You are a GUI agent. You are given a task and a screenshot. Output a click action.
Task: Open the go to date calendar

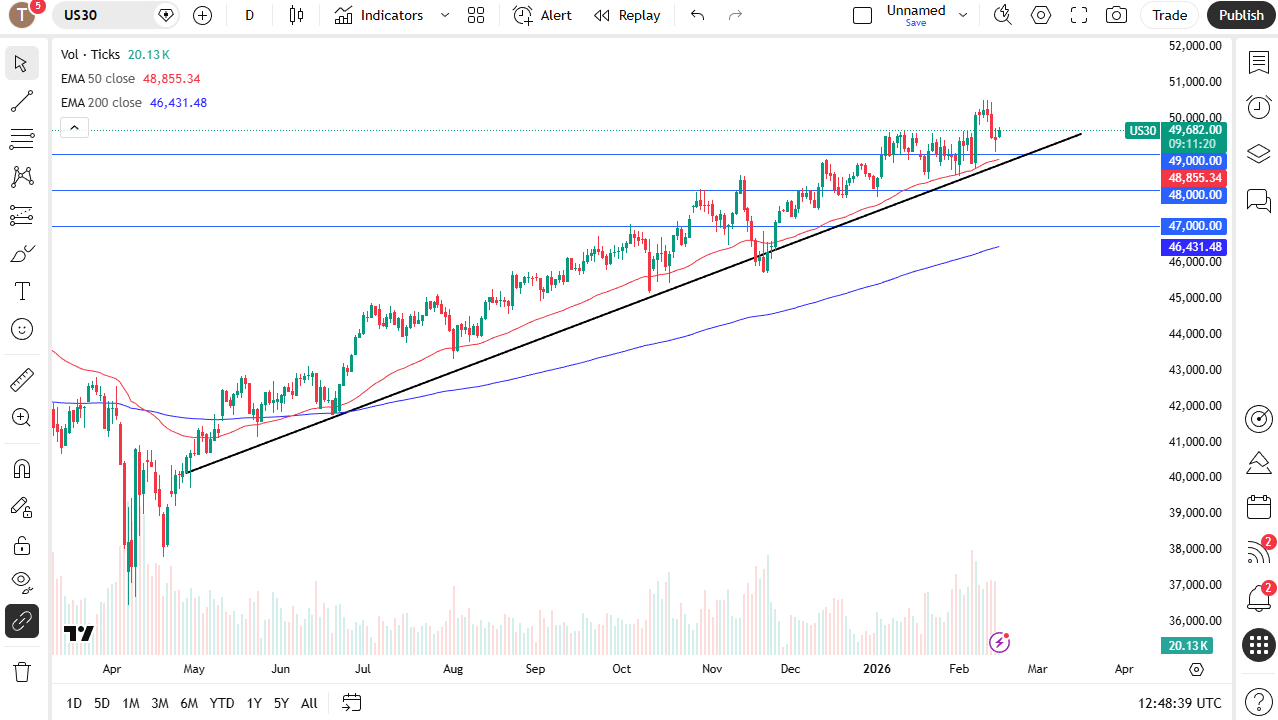pyautogui.click(x=351, y=703)
